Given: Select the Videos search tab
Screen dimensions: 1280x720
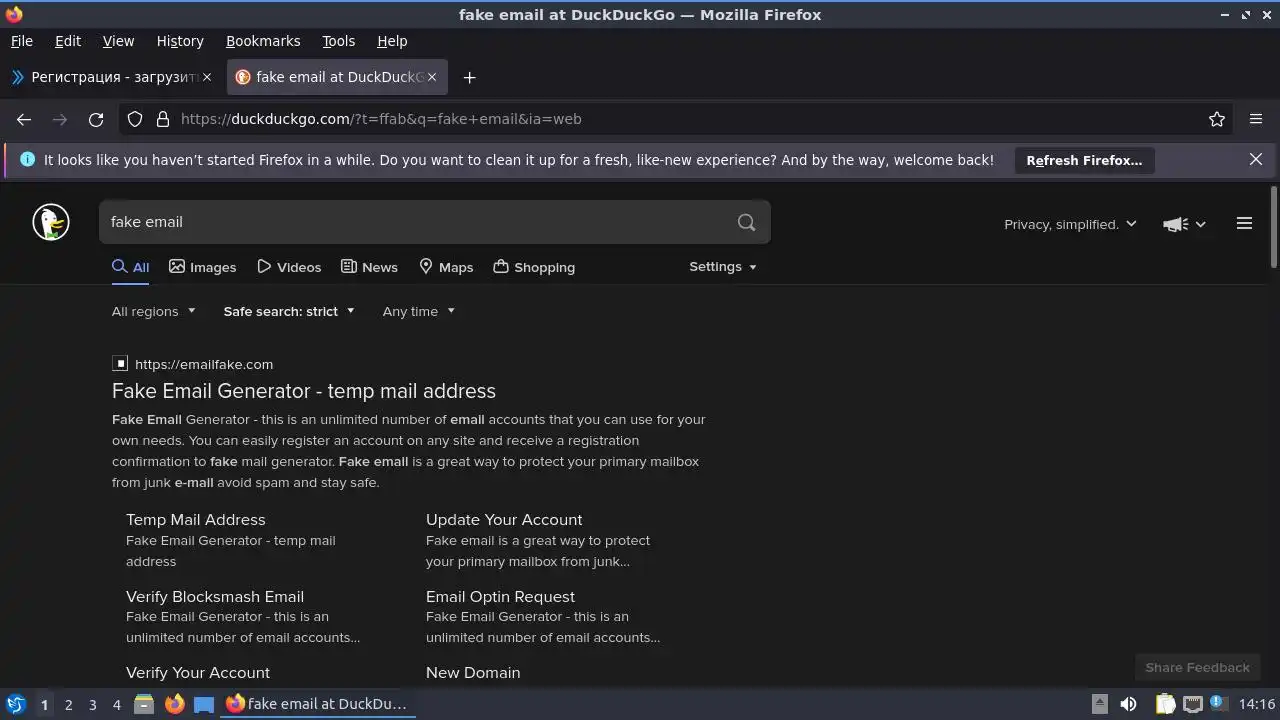Looking at the screenshot, I should click(x=289, y=267).
